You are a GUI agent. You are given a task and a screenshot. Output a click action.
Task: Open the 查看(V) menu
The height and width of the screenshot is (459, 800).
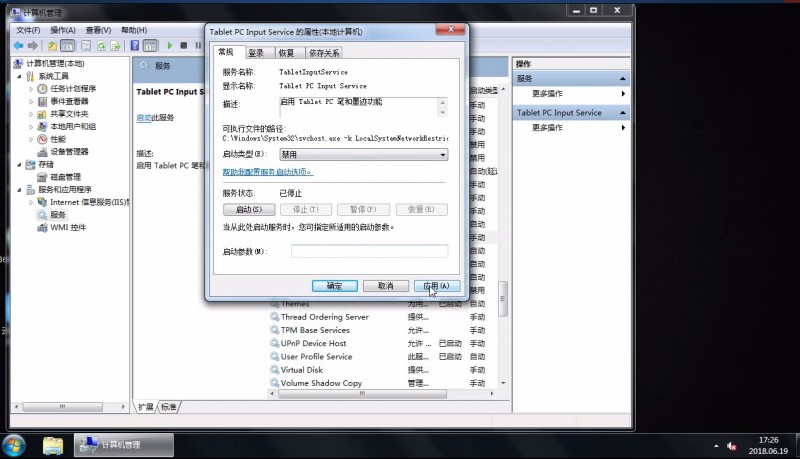click(x=98, y=30)
